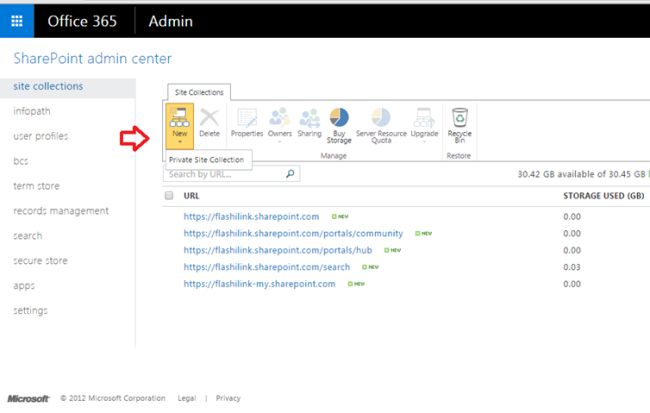The width and height of the screenshot is (650, 413).
Task: Click the search magnifier icon
Action: pyautogui.click(x=290, y=174)
